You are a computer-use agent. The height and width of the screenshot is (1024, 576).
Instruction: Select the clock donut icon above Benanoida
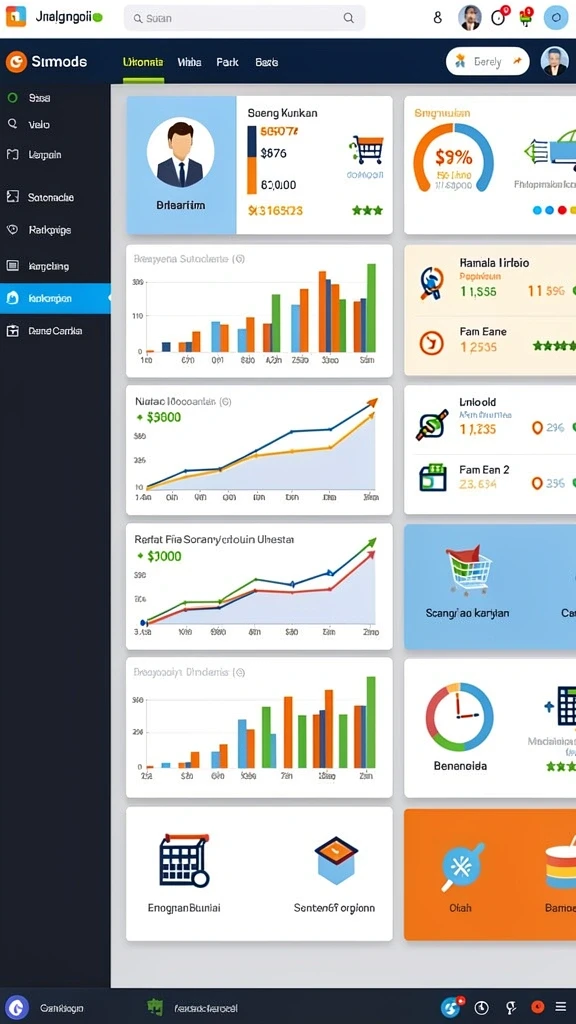[459, 717]
